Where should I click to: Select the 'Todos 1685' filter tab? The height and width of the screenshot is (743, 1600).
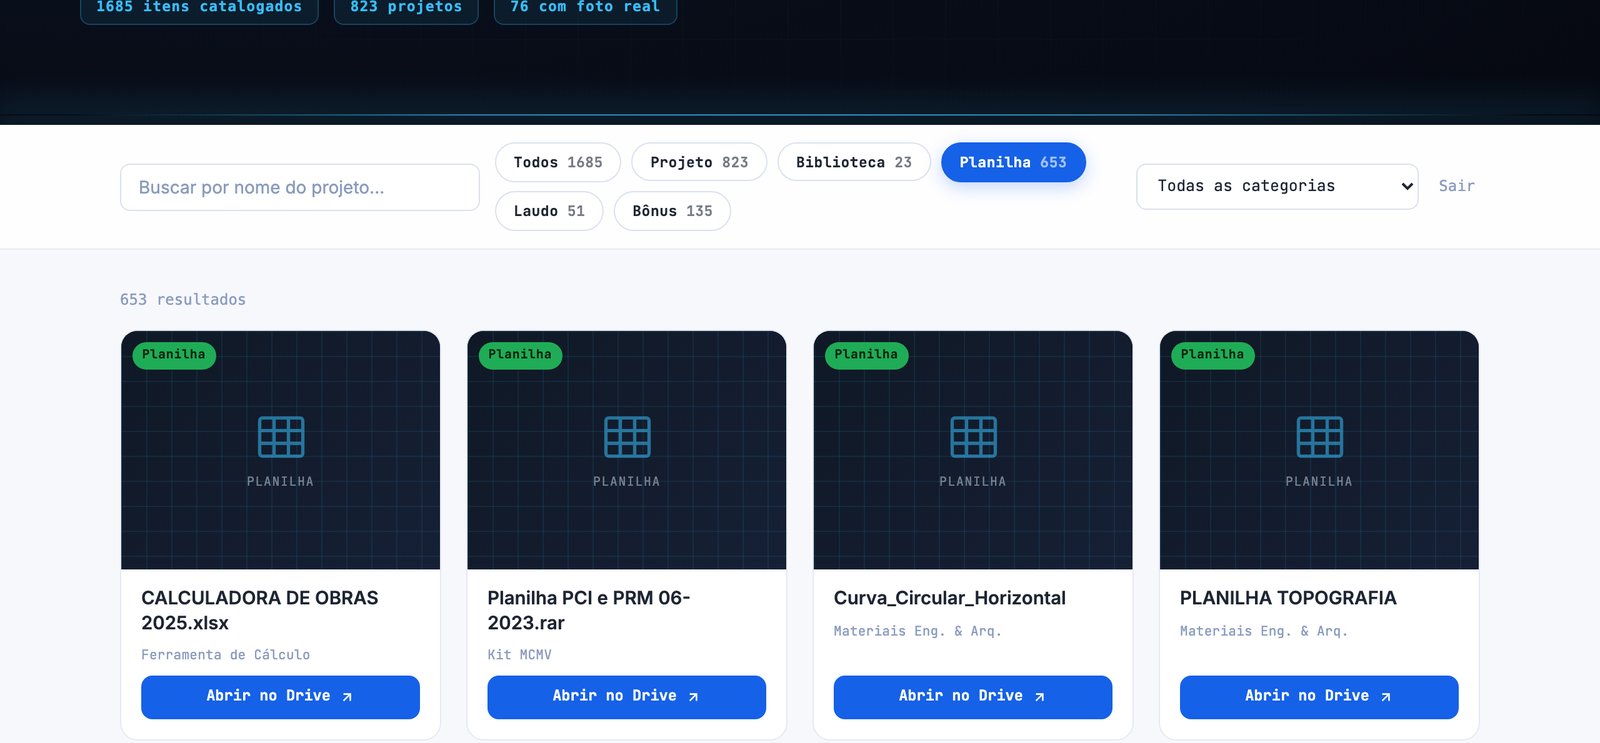[x=558, y=162]
